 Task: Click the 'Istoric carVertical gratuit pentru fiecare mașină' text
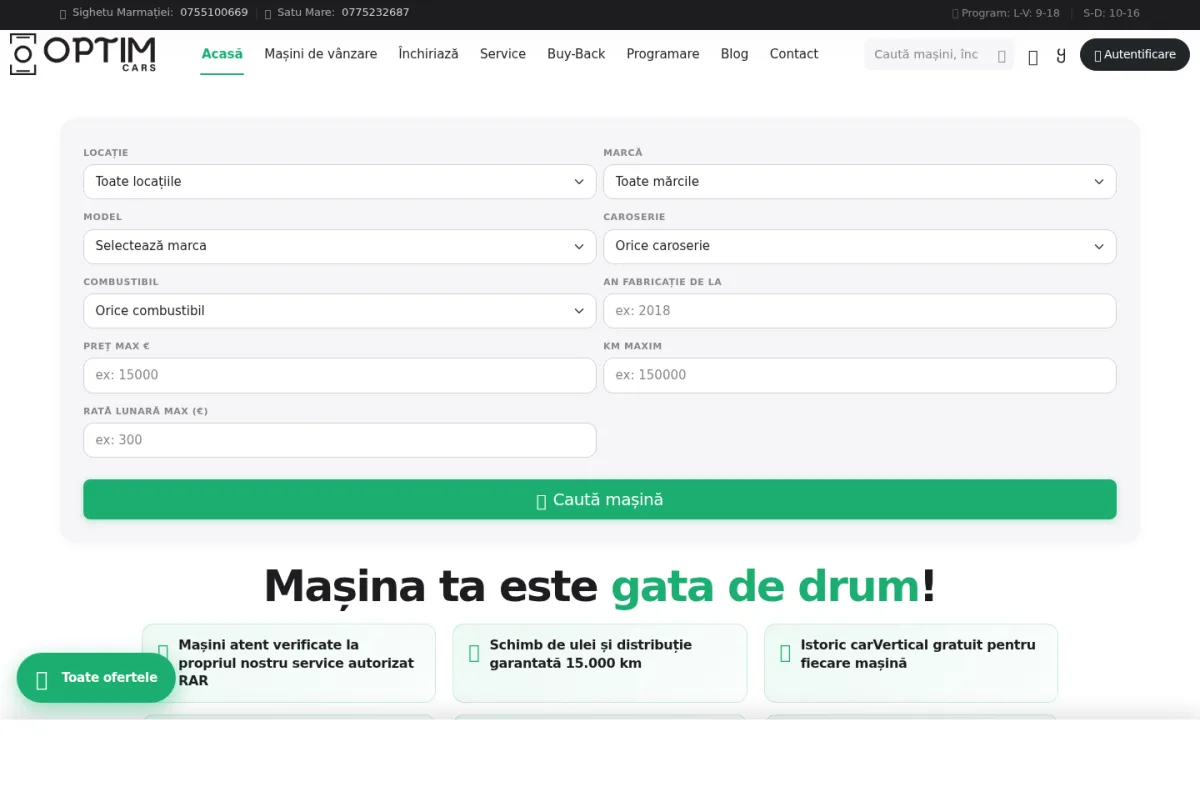(918, 654)
